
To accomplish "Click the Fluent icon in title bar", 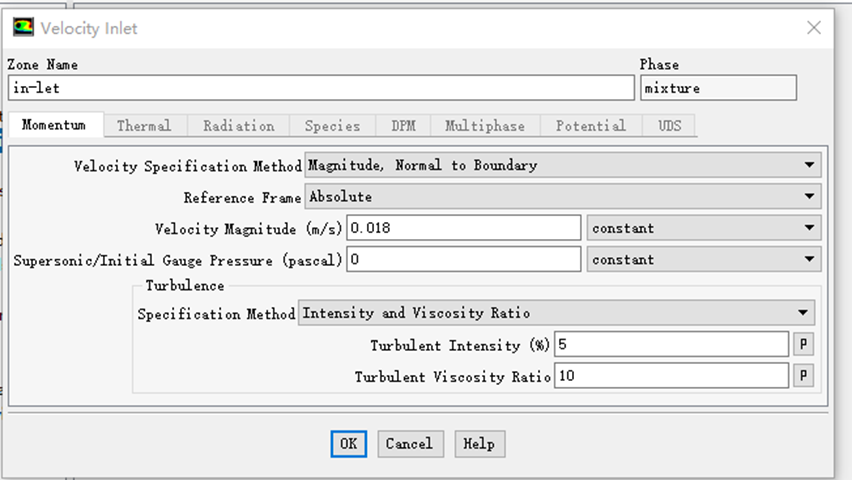I will [23, 27].
